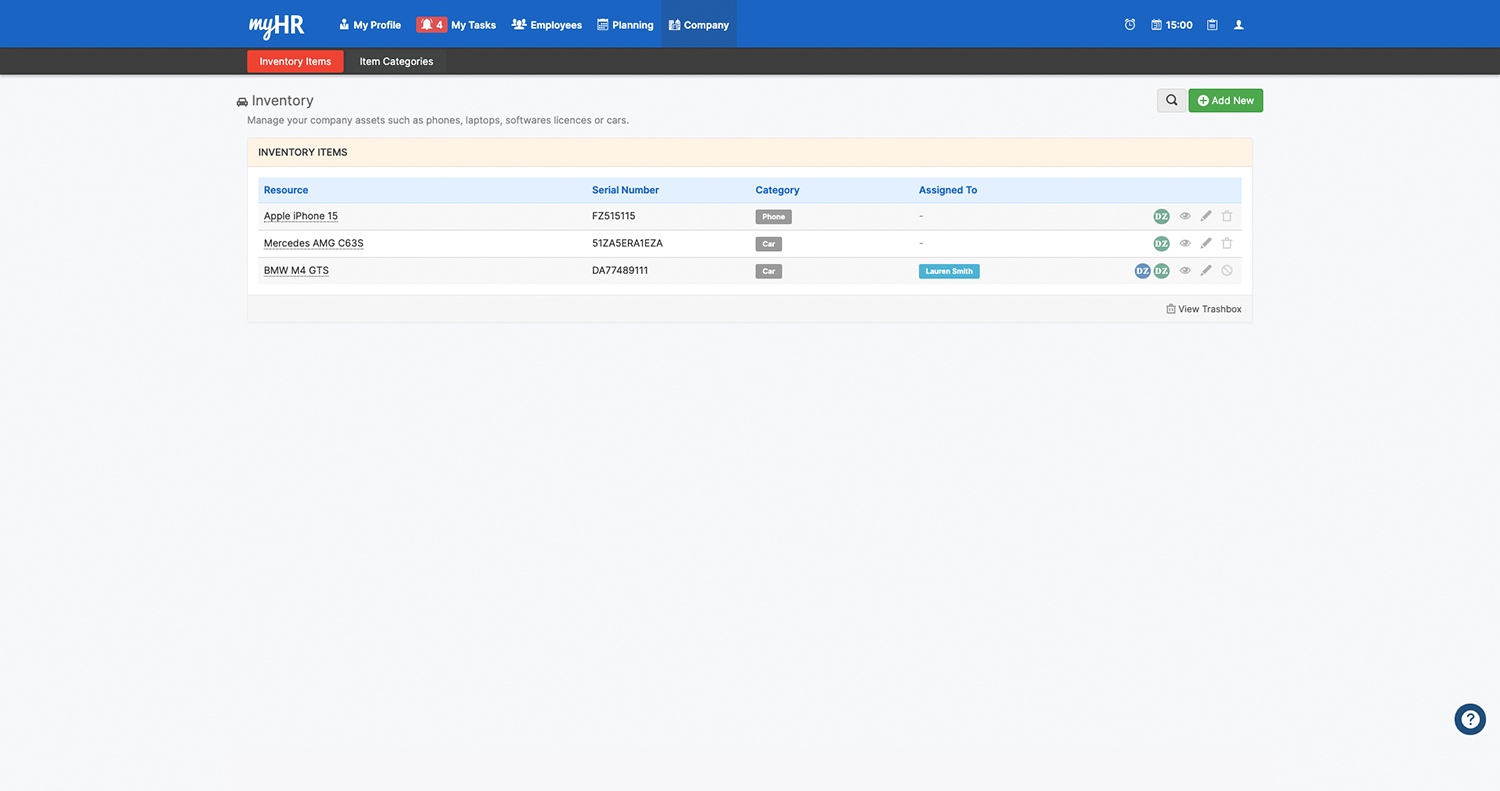Click the search magnifier button
Screen dimensions: 1500x791
[x=1171, y=100]
